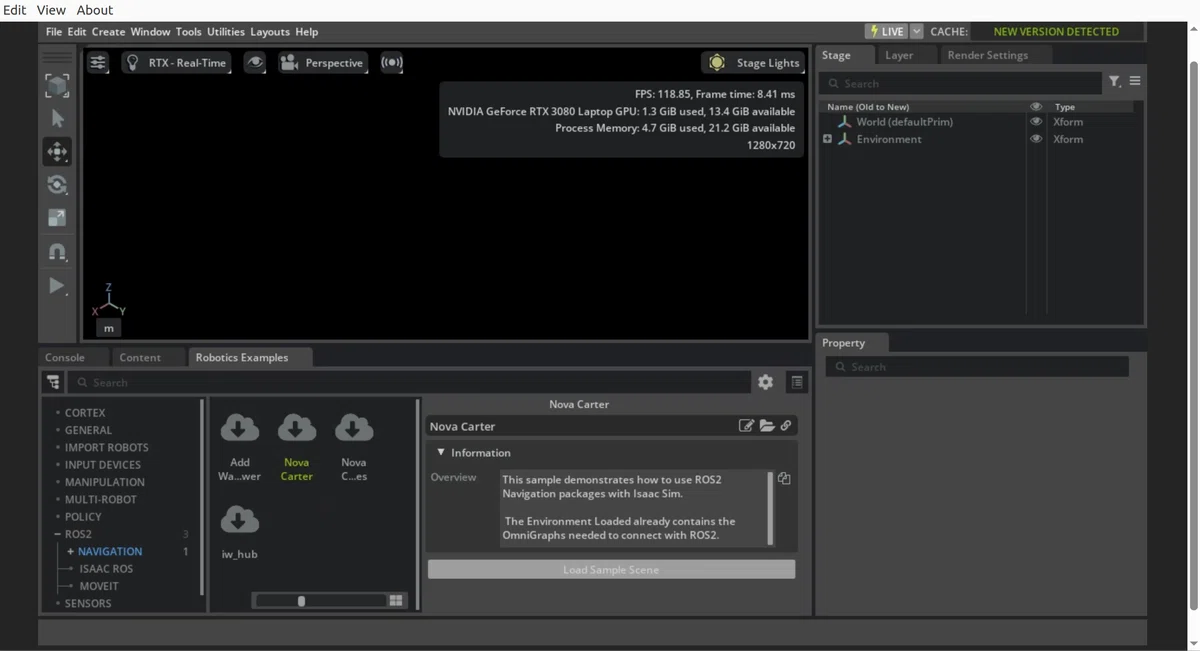Open the outer About menu

click(95, 10)
